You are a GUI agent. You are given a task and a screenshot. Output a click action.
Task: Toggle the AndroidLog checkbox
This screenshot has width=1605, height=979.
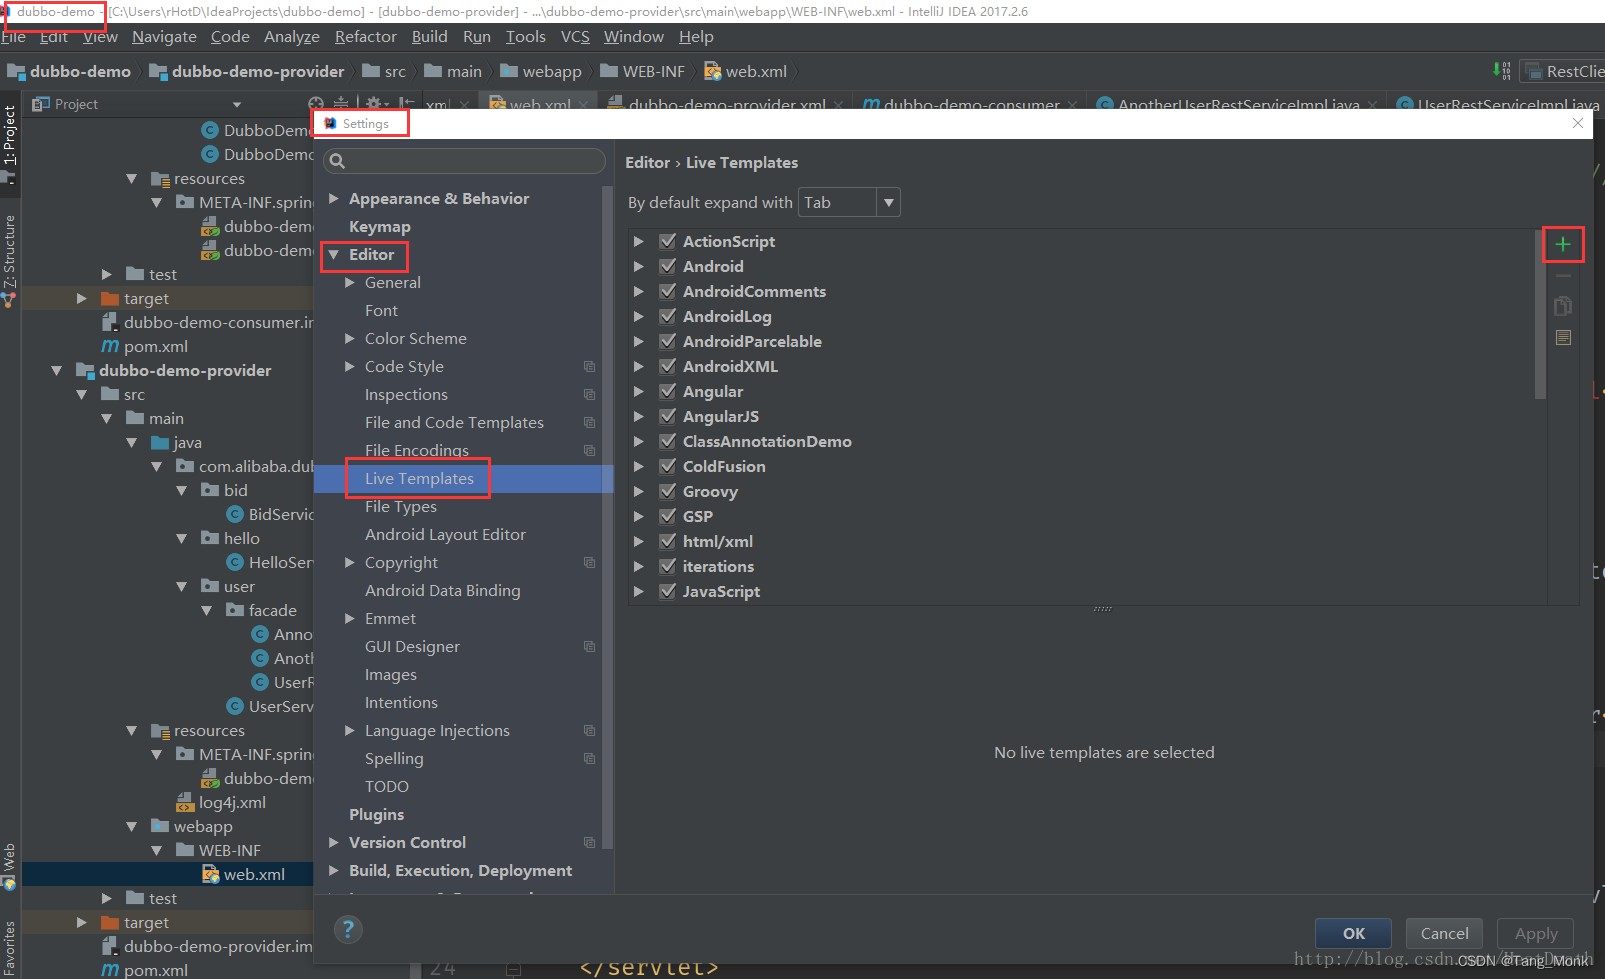[668, 316]
